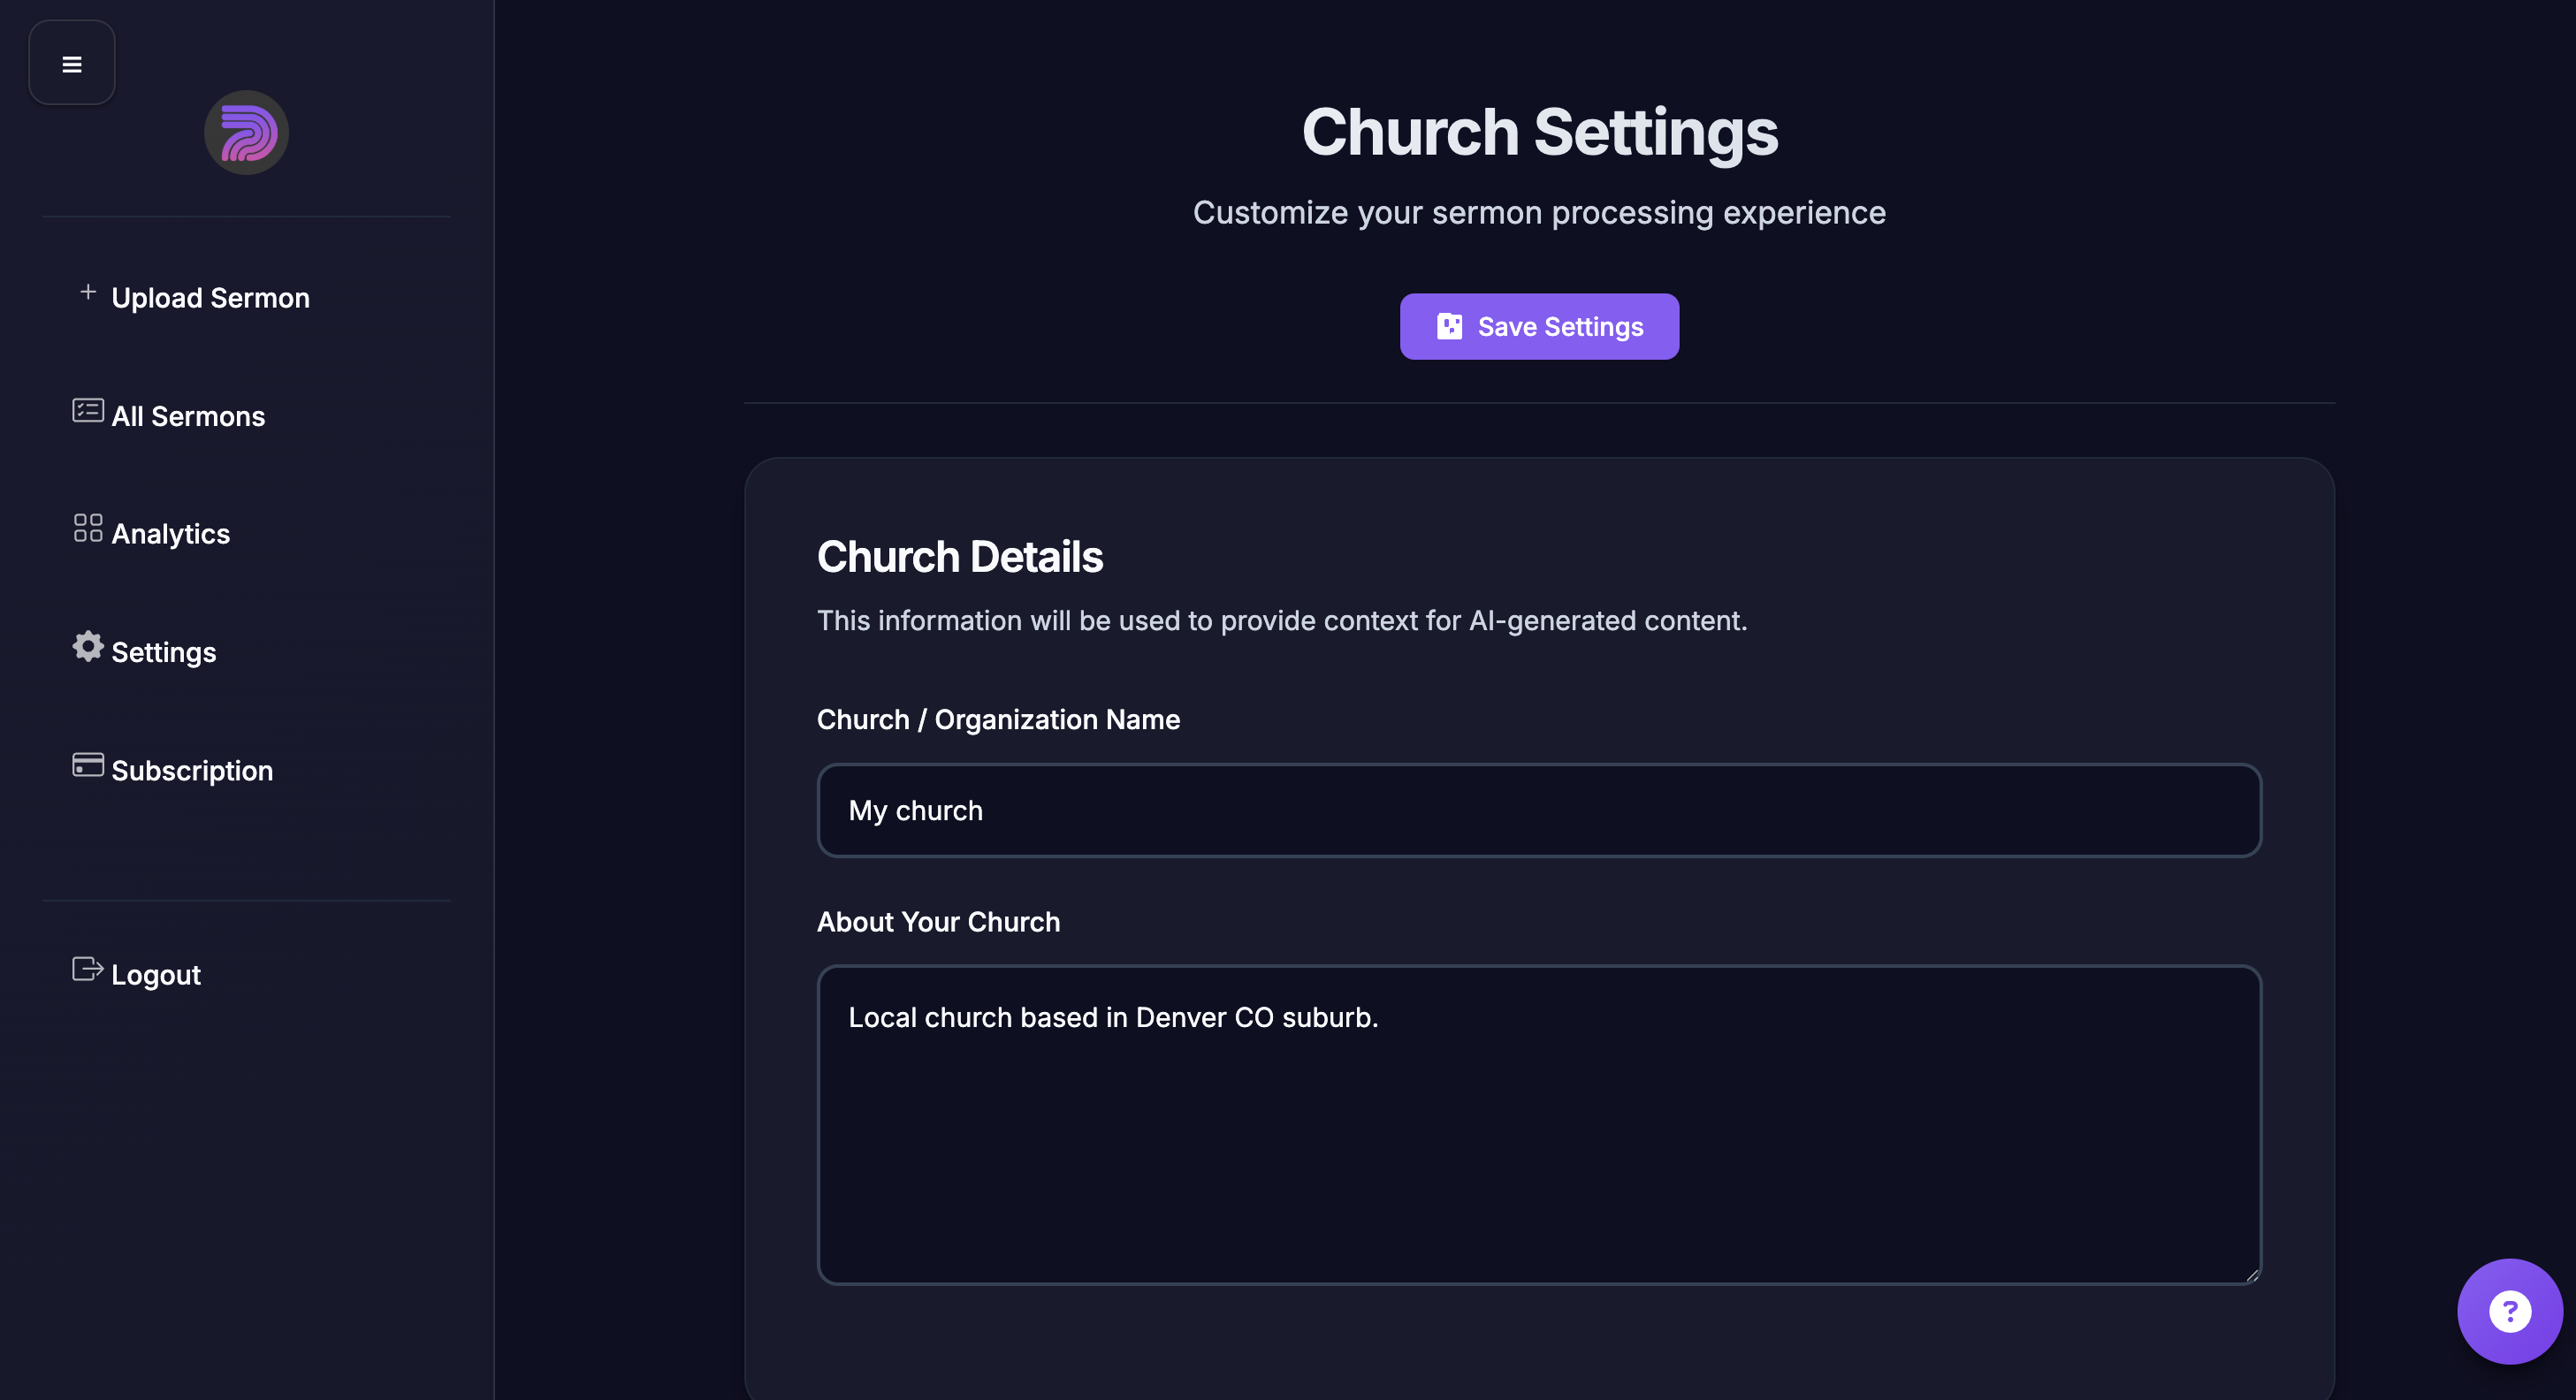Click the plus icon beside Upload Sermon

pos(88,292)
